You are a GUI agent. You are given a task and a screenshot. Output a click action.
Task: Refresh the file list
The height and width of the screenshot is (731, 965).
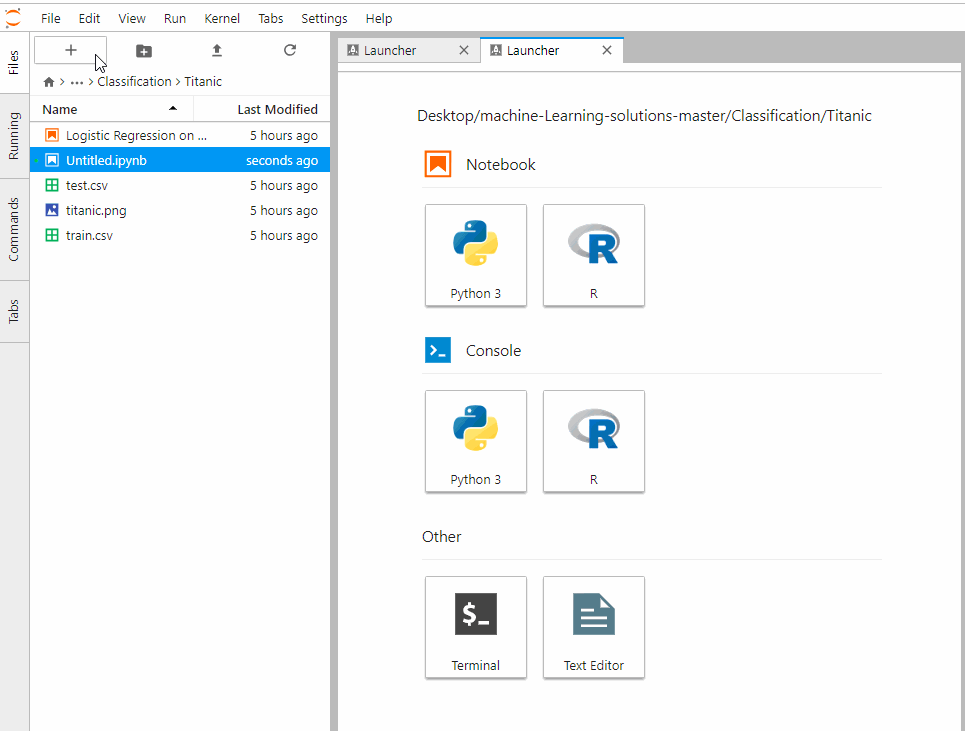point(290,50)
